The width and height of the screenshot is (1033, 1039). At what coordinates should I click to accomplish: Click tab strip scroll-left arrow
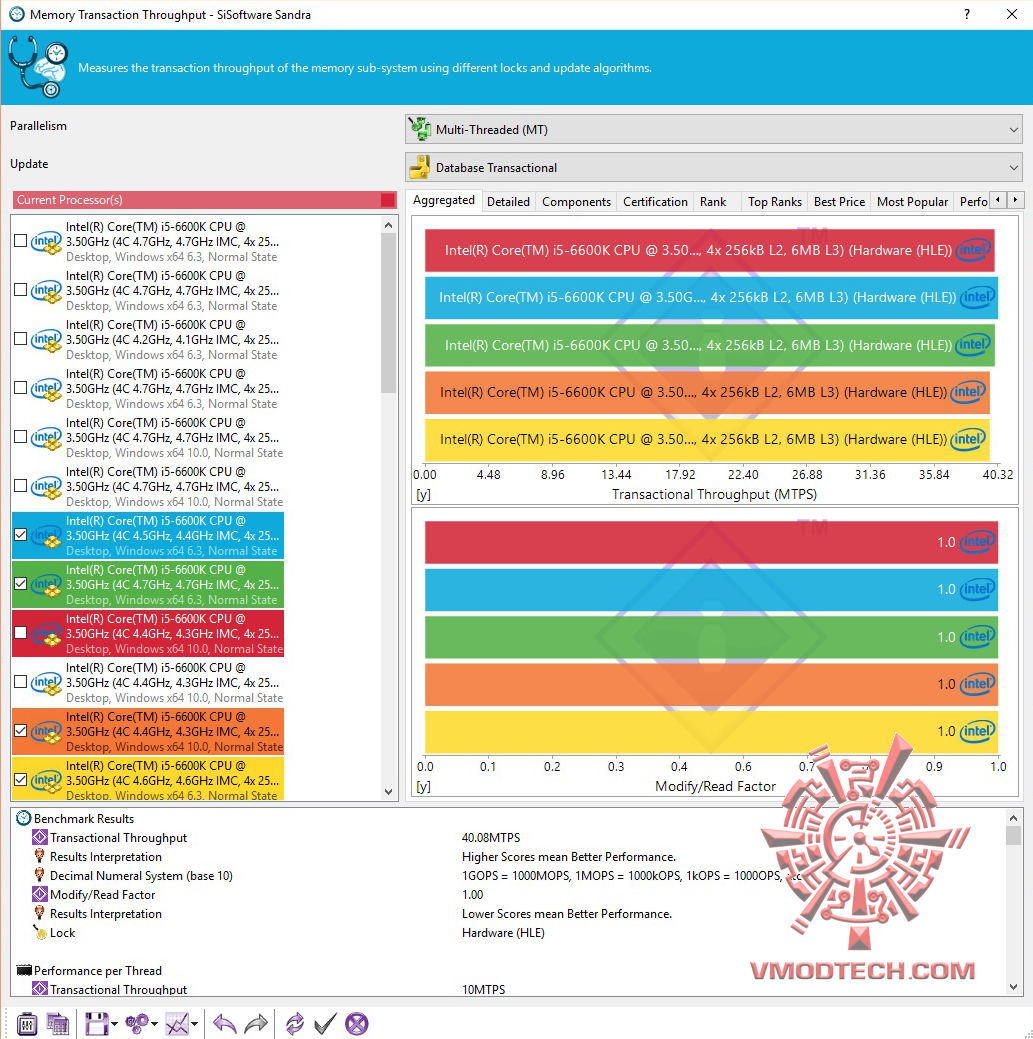pos(998,199)
